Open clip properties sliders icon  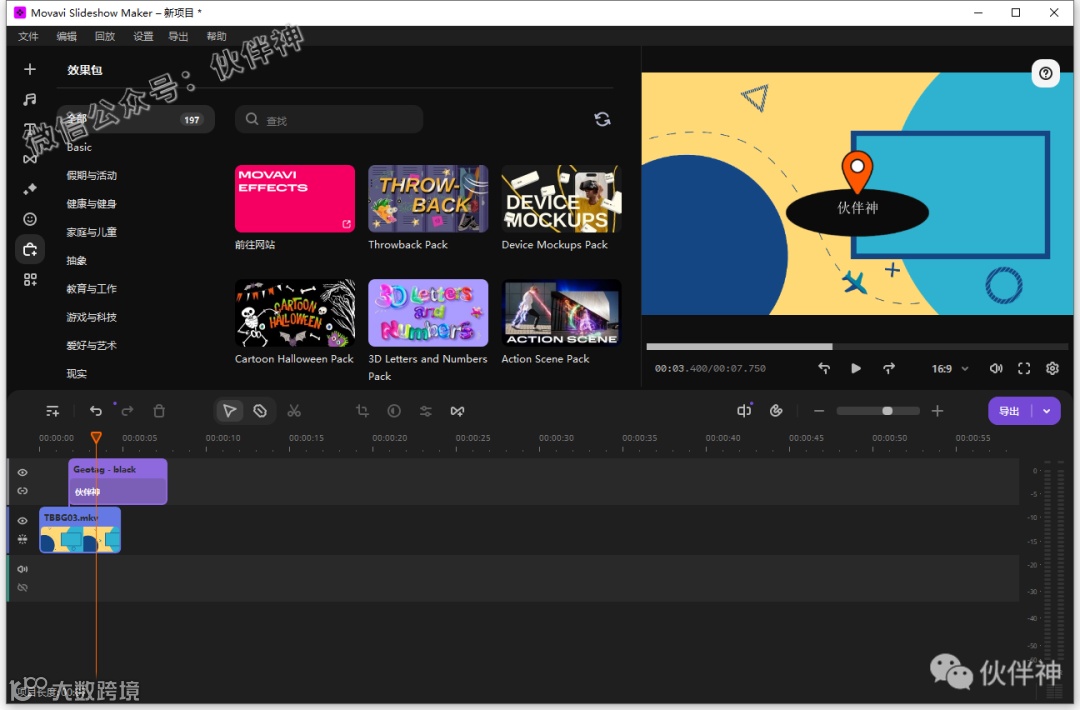pyautogui.click(x=426, y=411)
